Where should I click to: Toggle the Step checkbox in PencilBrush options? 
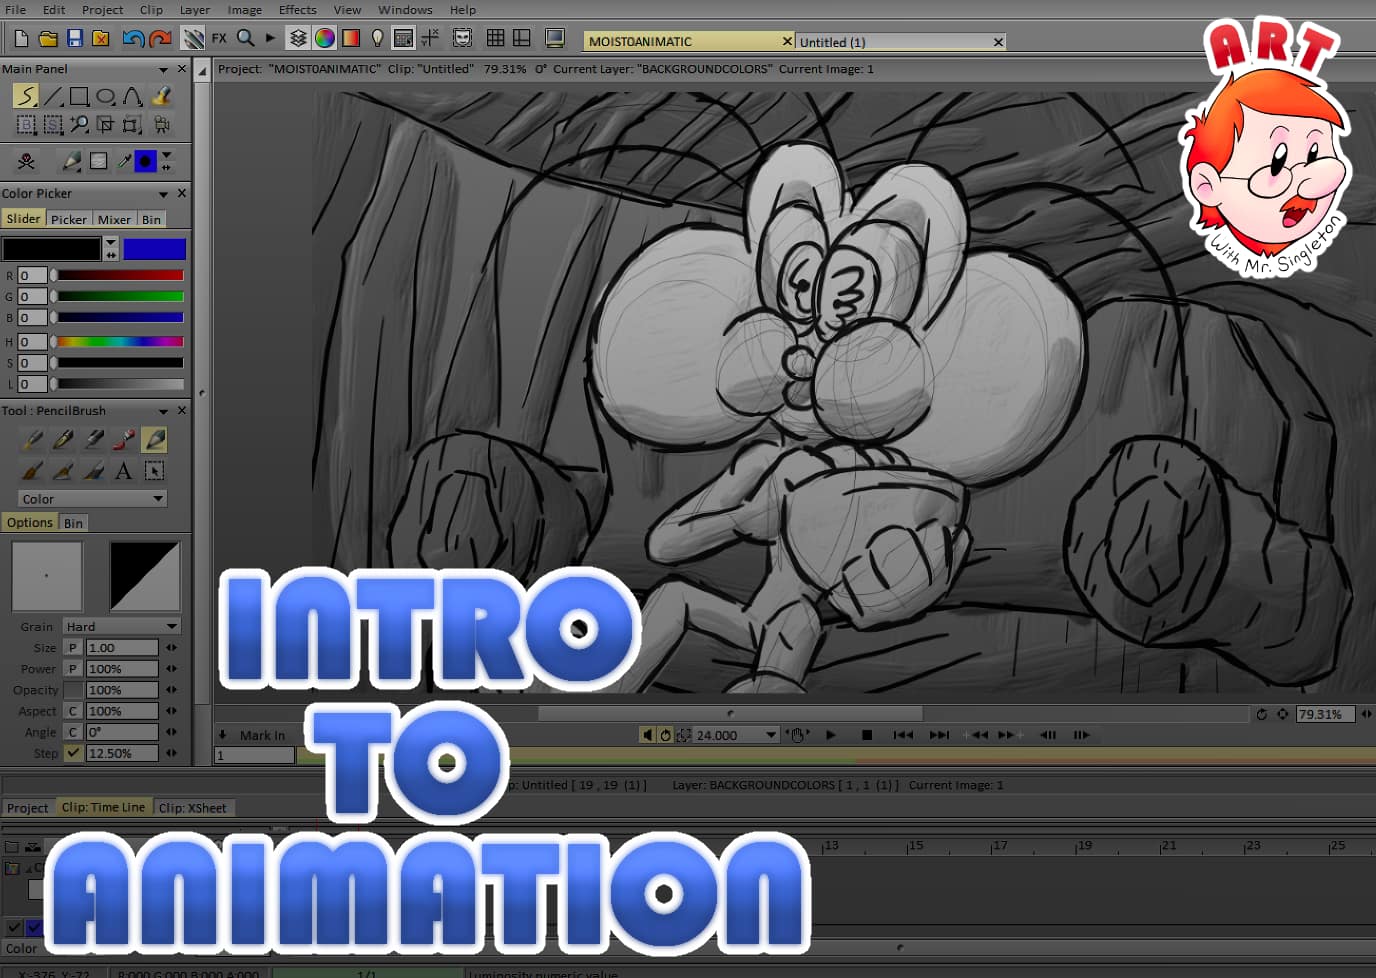72,752
